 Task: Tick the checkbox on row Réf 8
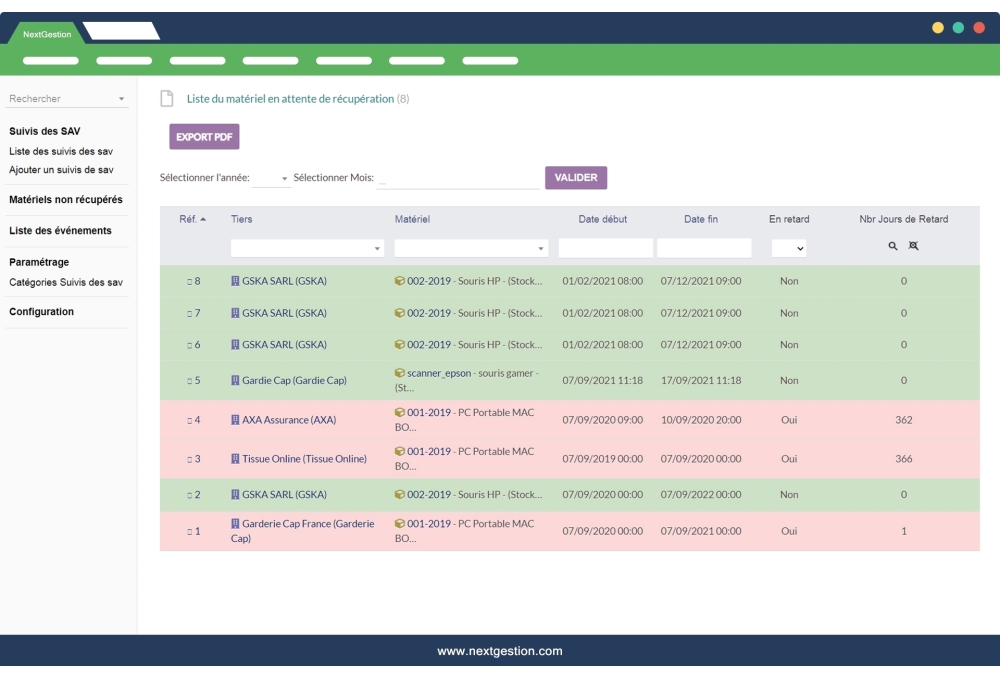pyautogui.click(x=188, y=281)
